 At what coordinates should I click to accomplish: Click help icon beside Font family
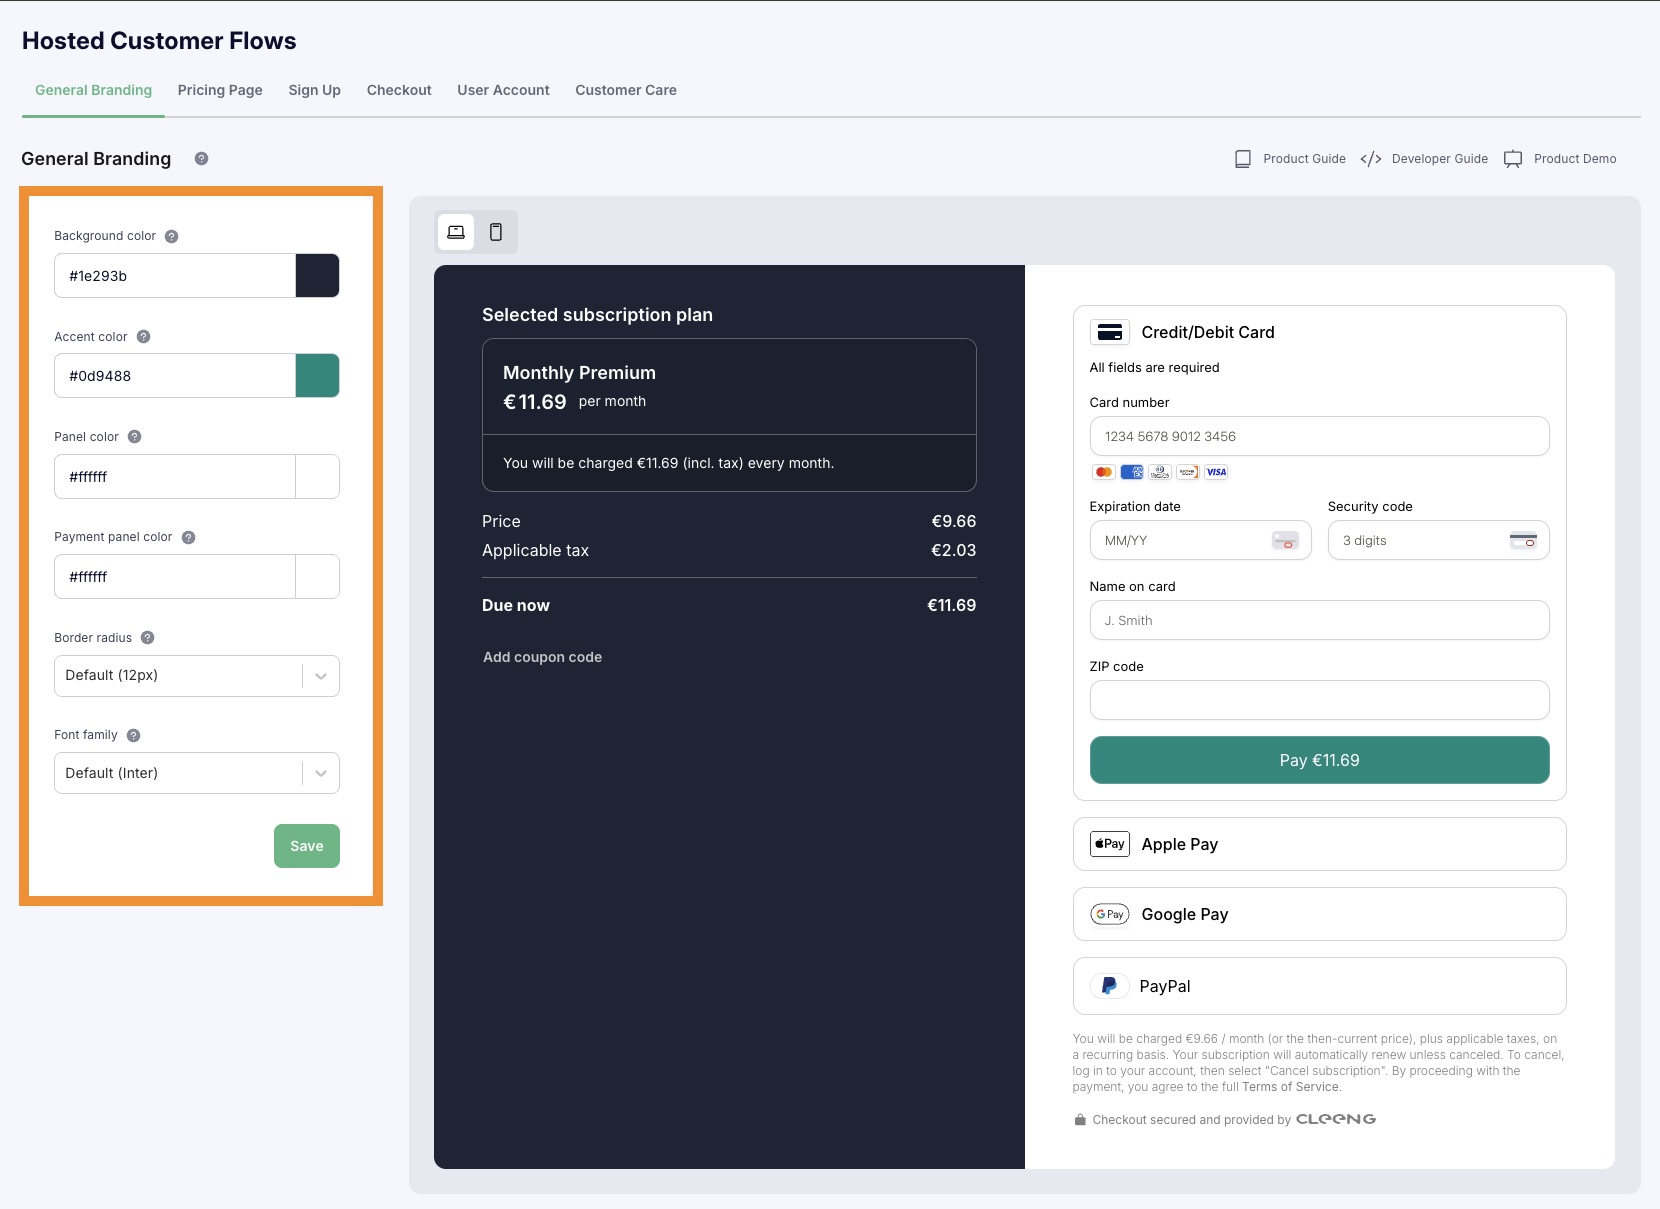point(133,736)
